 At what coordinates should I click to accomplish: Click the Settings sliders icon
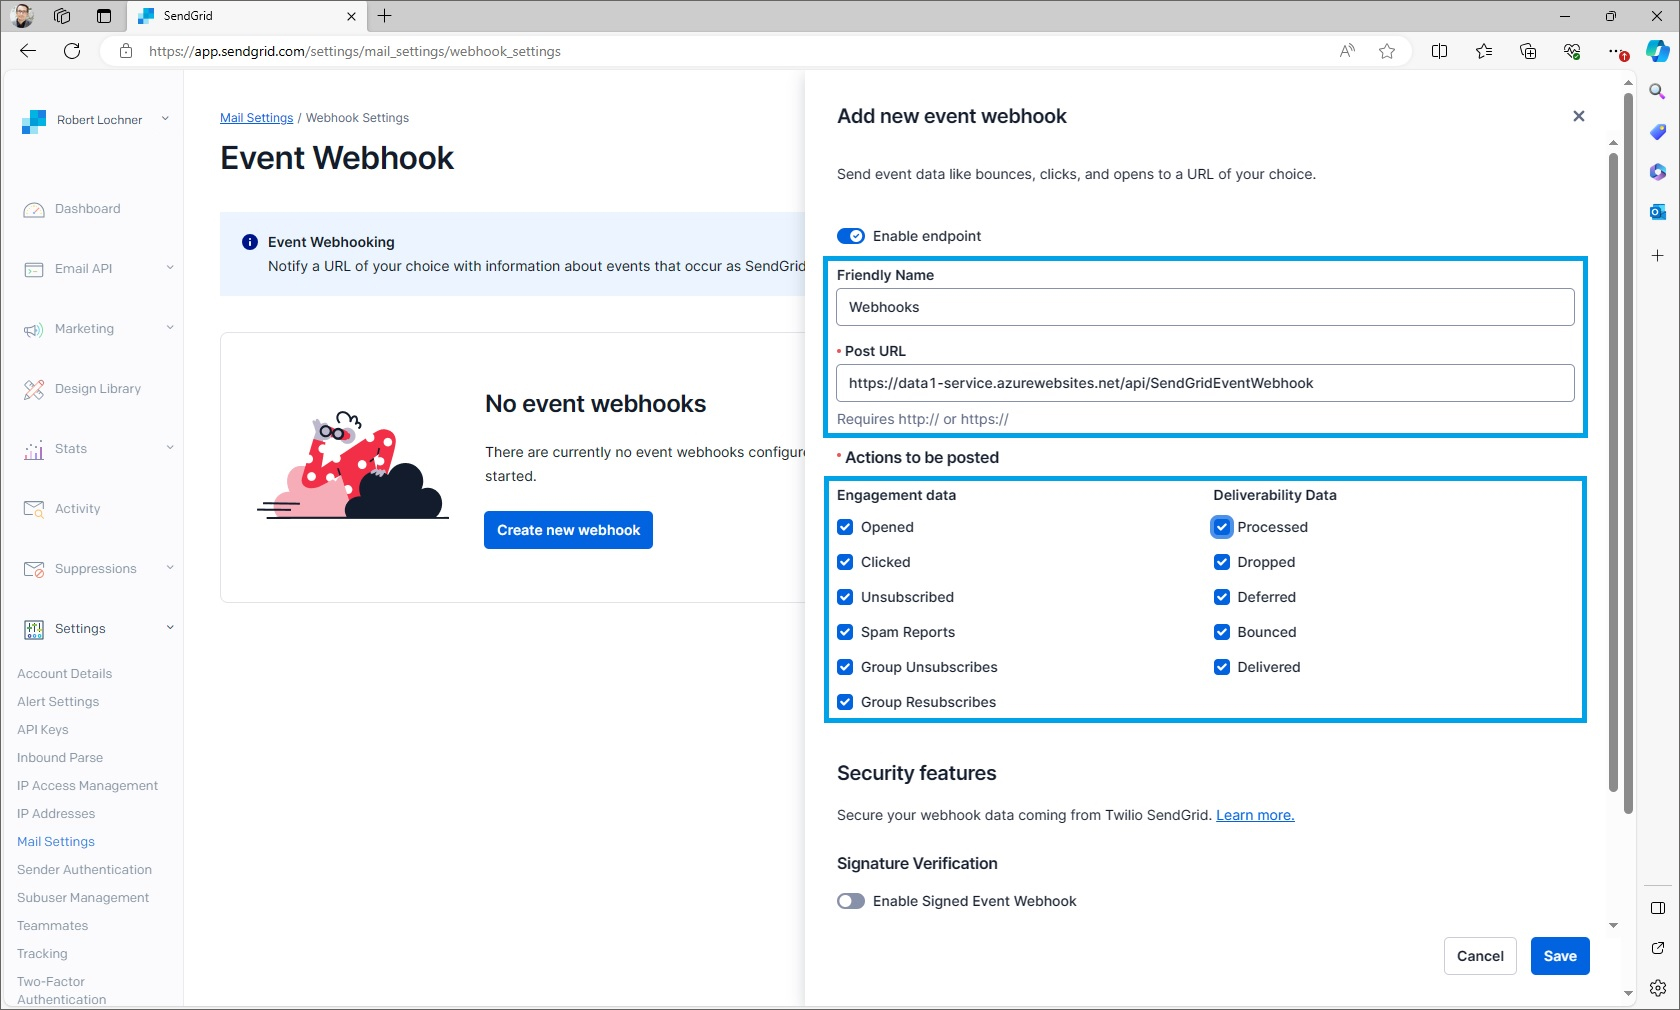(x=34, y=630)
